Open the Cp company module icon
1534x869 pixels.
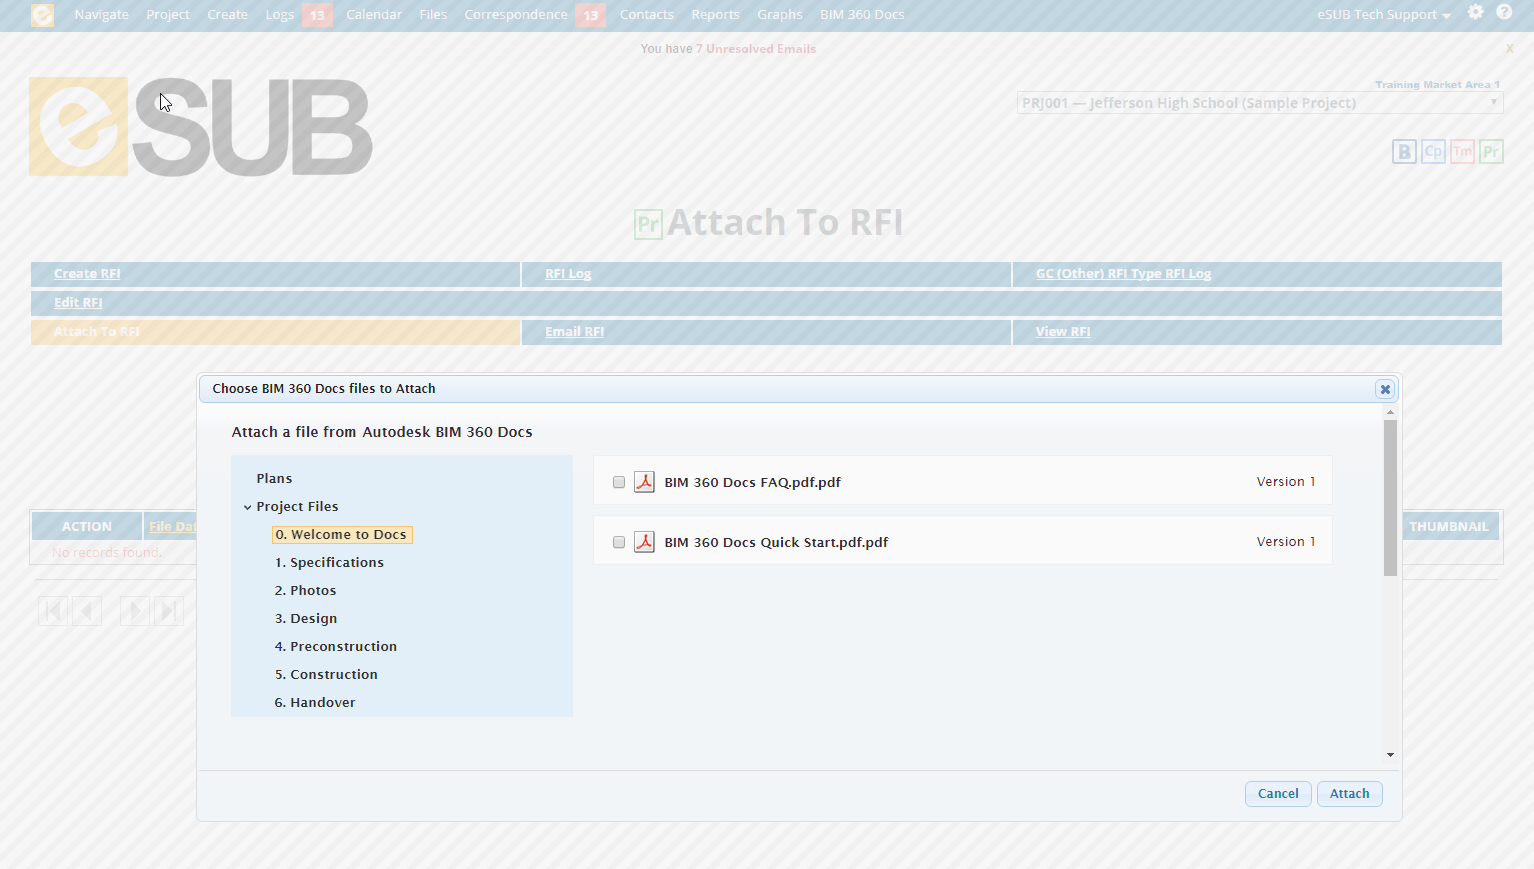tap(1433, 151)
